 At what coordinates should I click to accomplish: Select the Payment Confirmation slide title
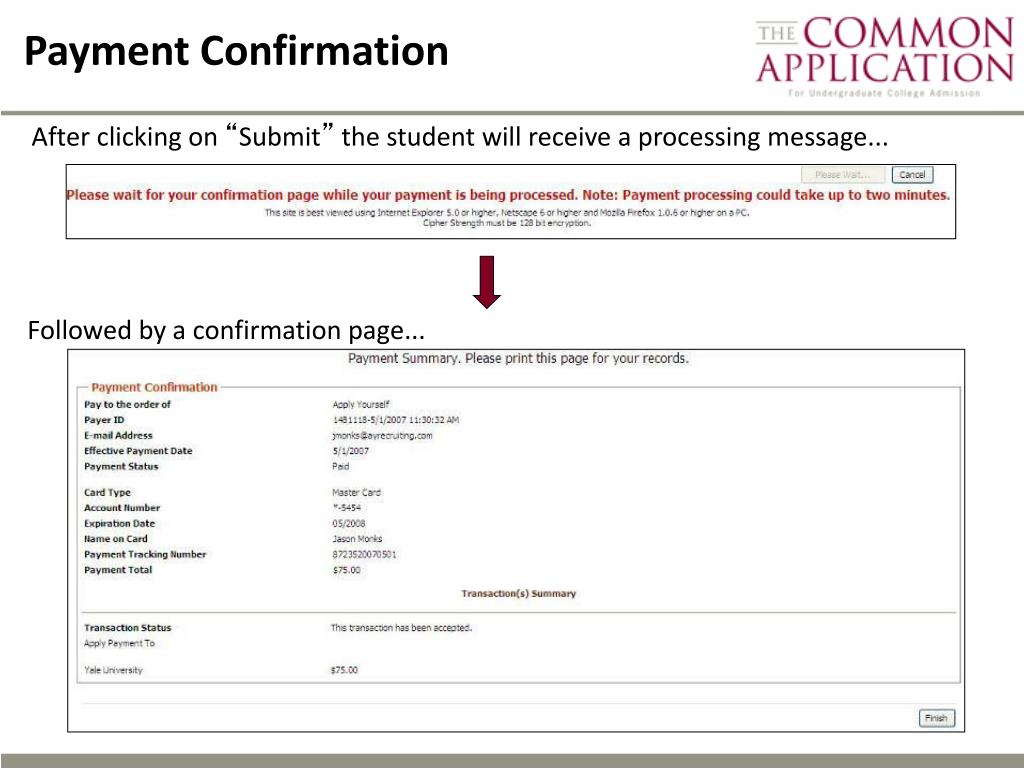[236, 51]
